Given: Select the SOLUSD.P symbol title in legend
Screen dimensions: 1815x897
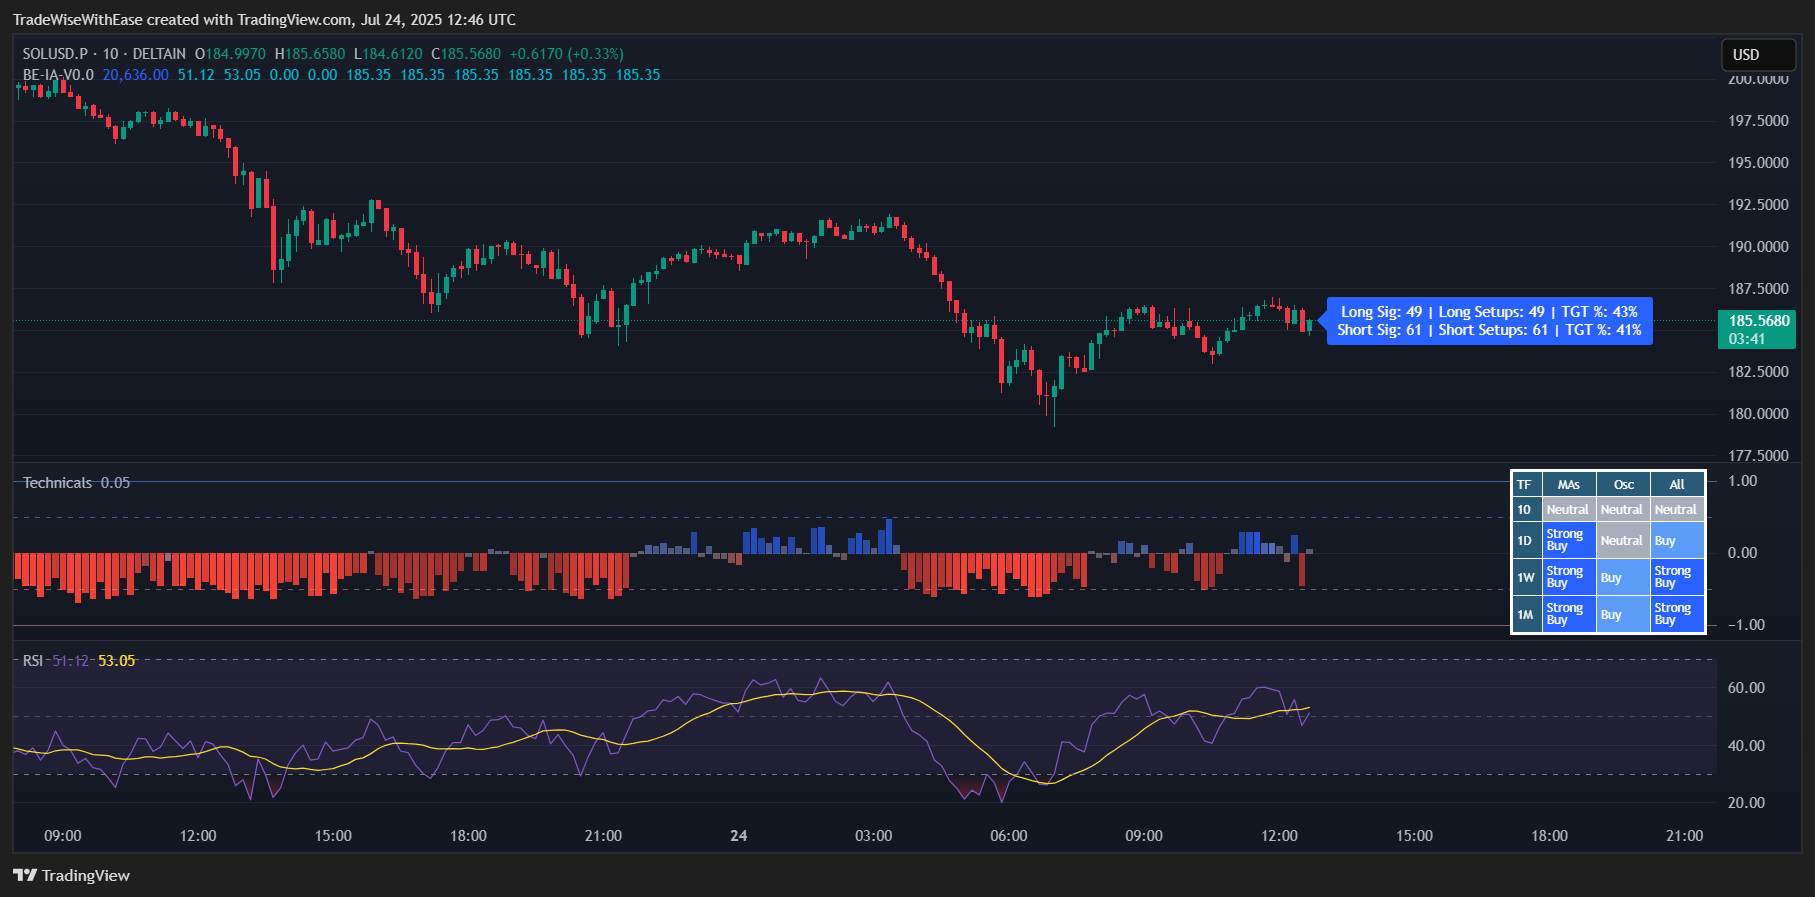Looking at the screenshot, I should coord(55,54).
